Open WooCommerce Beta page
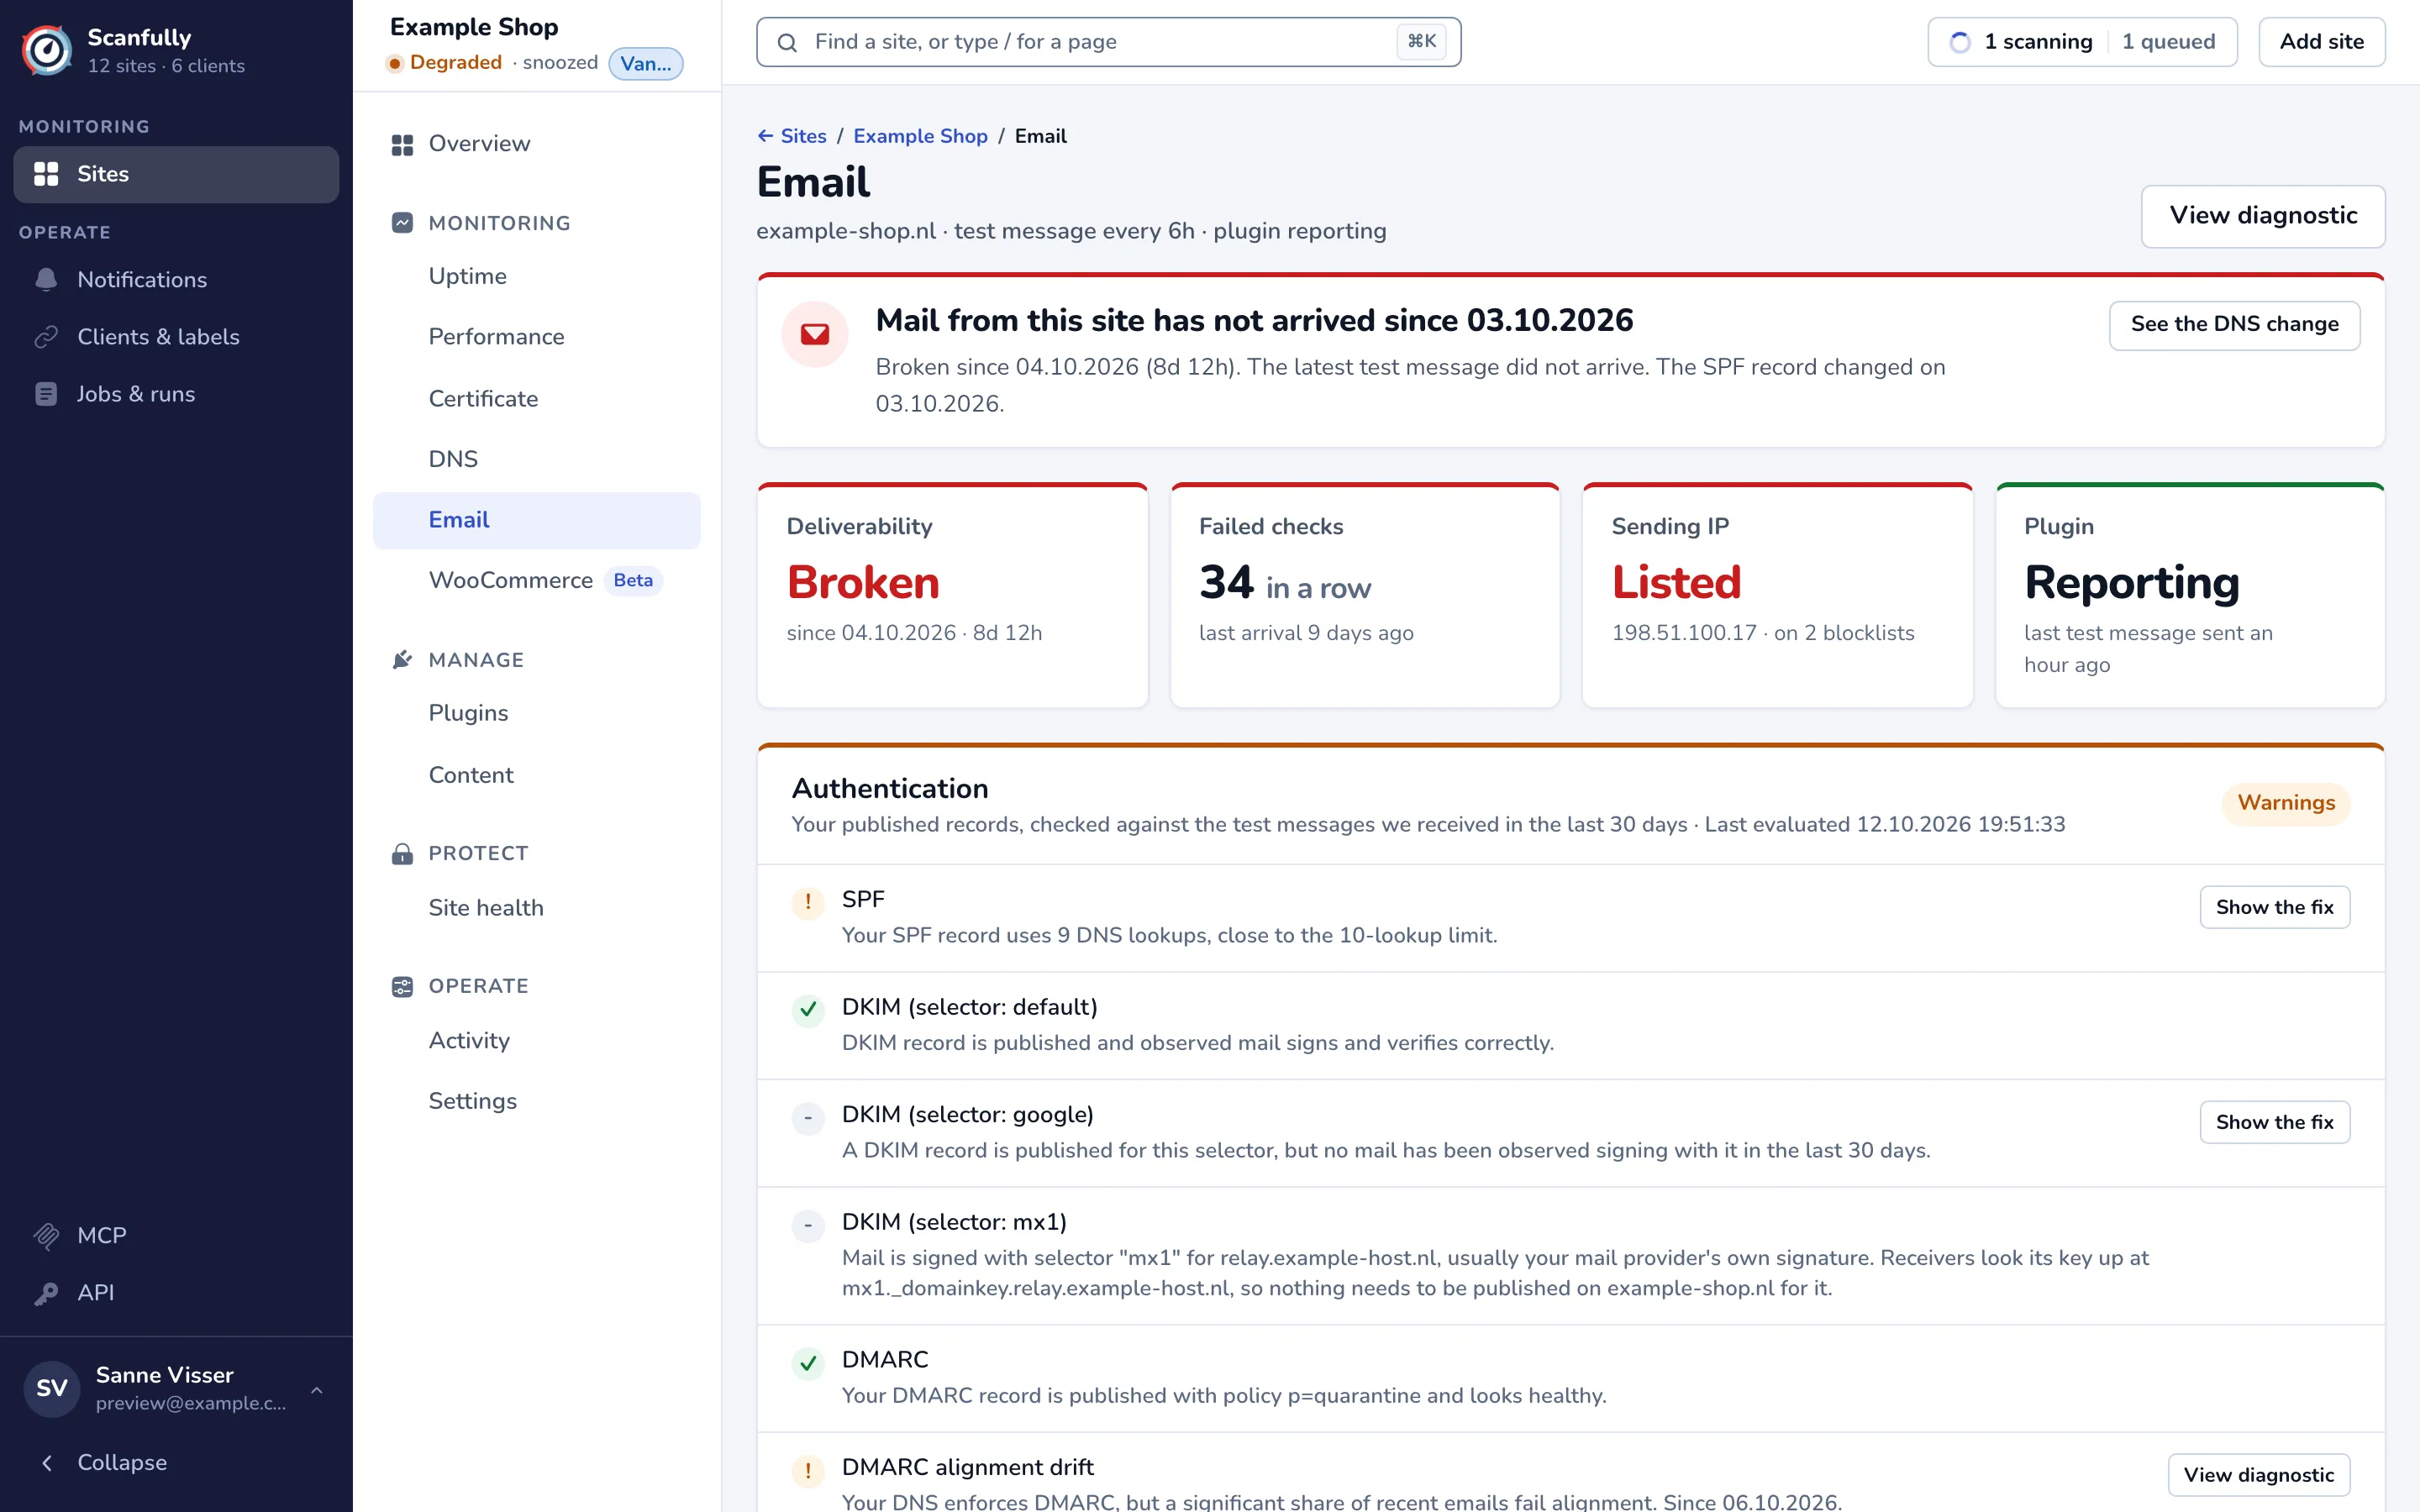Screen dimensions: 2420x1512 (537, 580)
